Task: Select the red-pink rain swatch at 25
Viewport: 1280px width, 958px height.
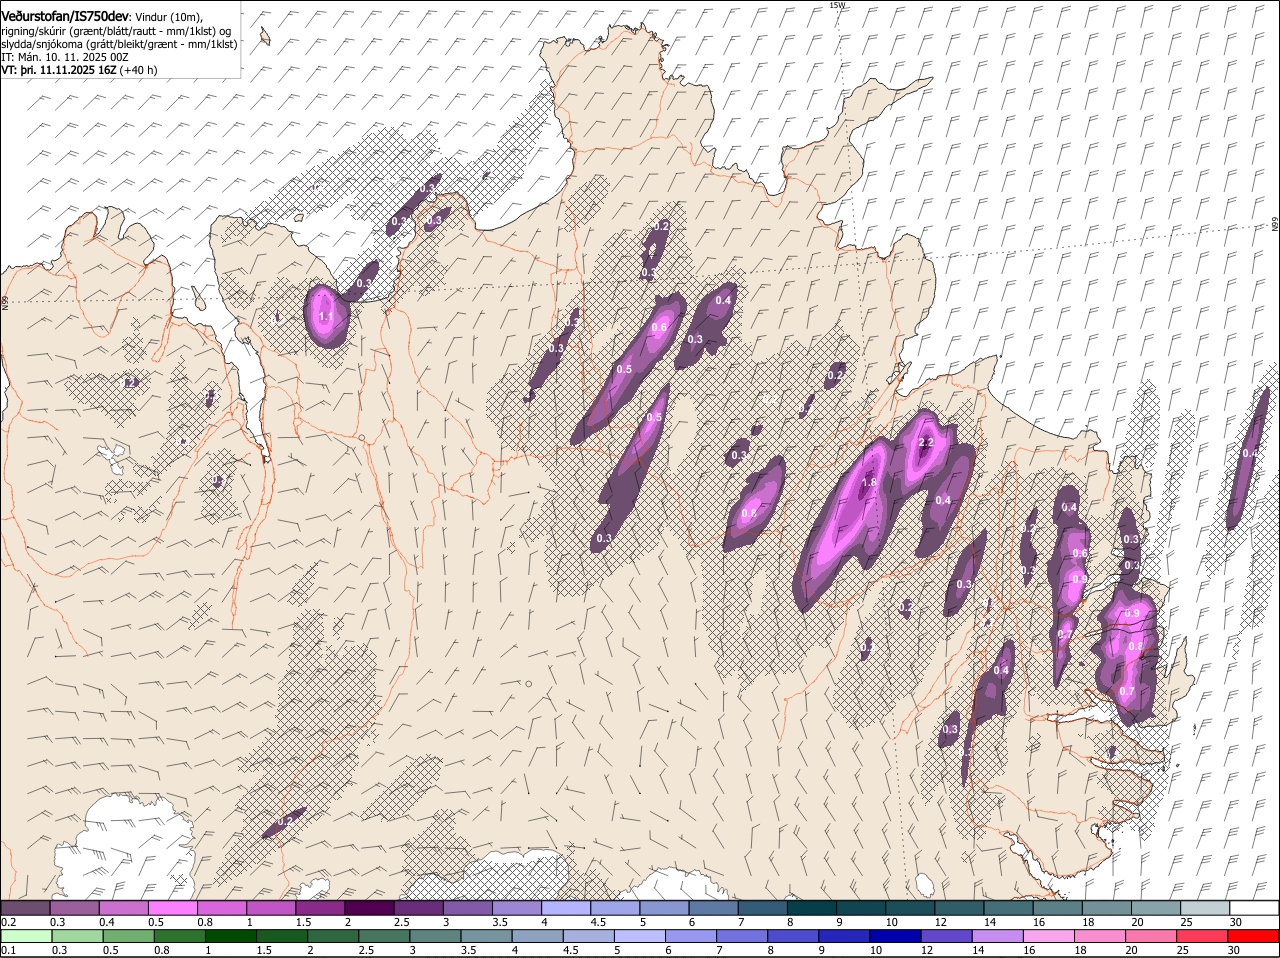Action: click(1202, 937)
